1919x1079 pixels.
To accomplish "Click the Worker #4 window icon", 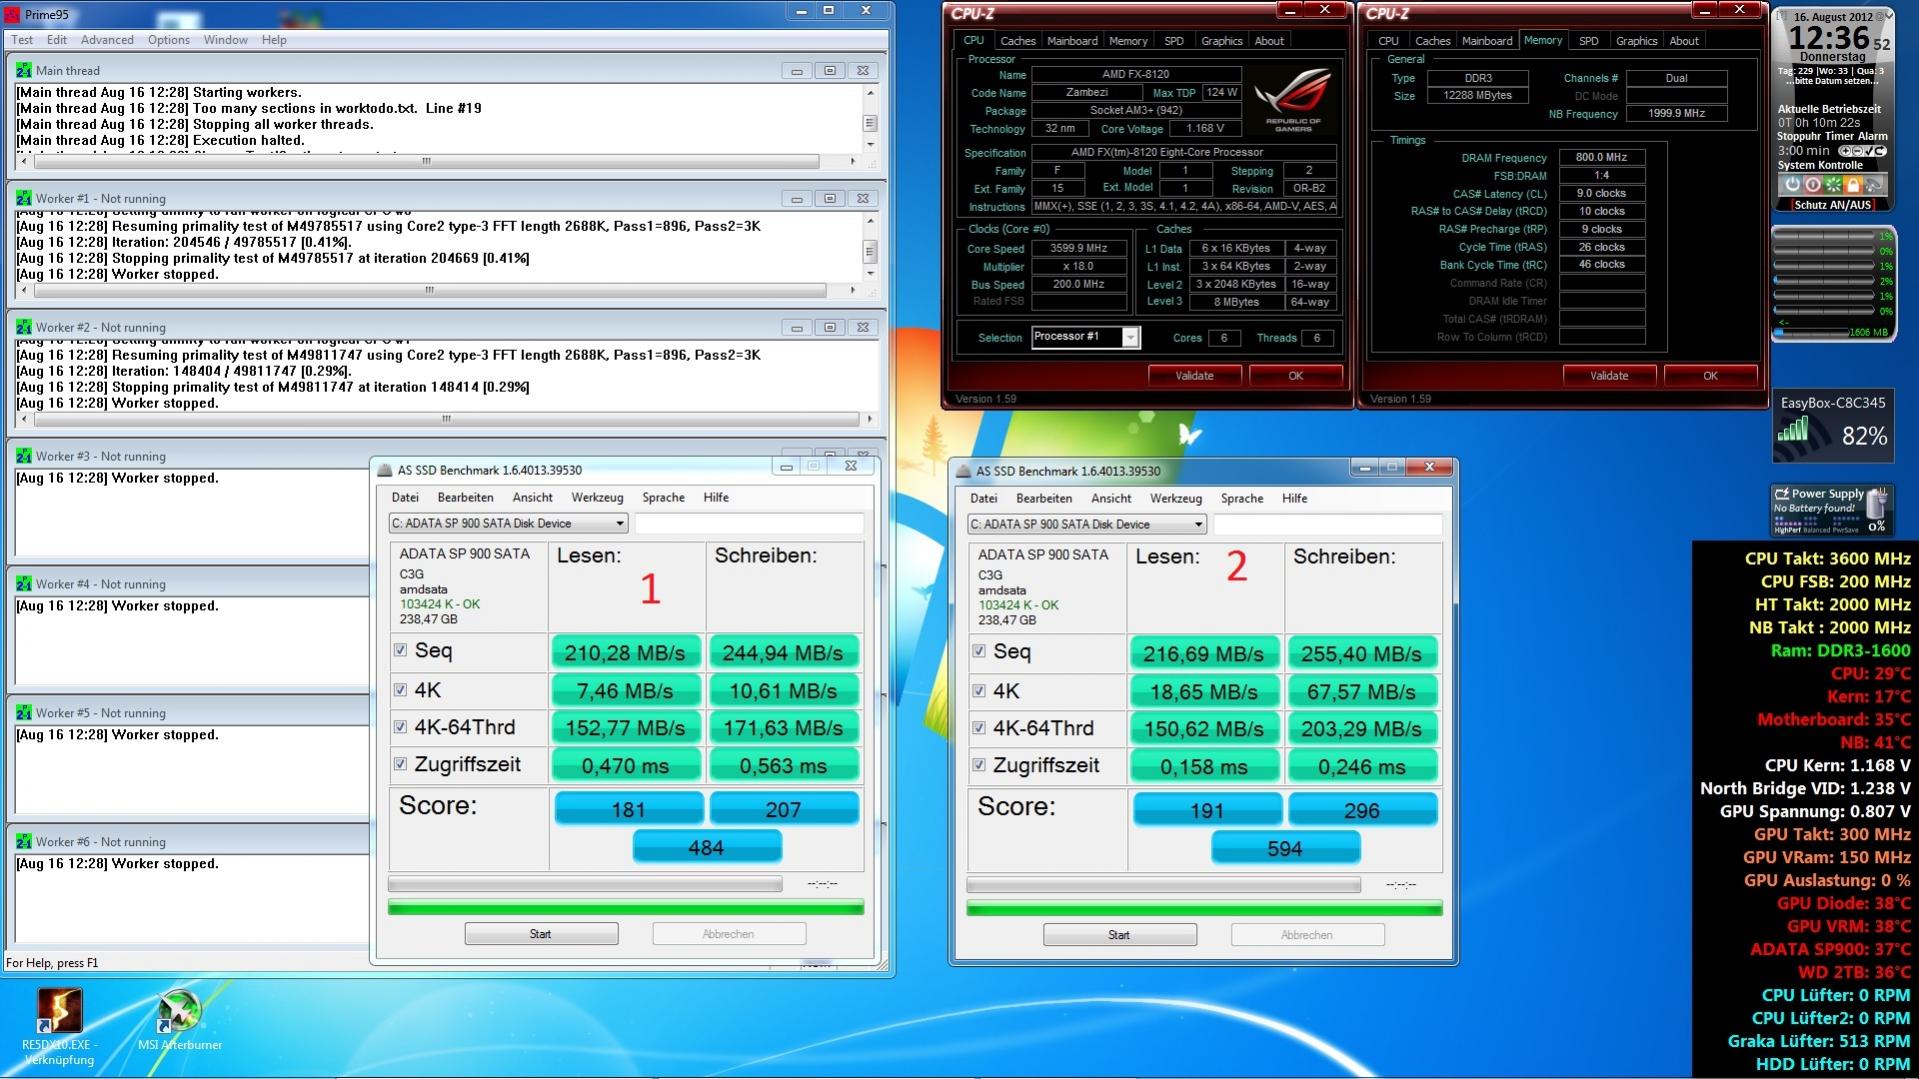I will point(23,584).
